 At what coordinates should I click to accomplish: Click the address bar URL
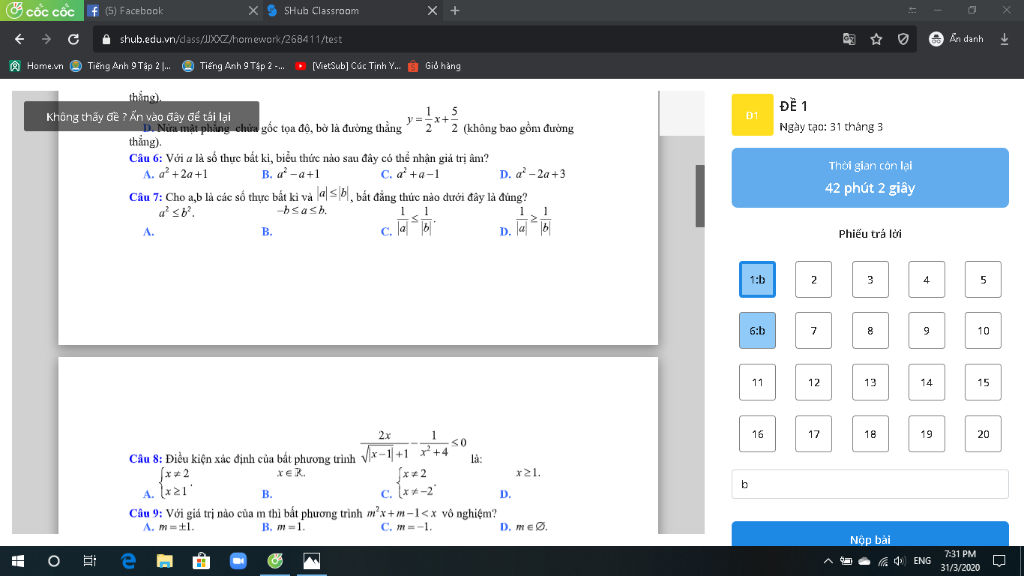[x=231, y=39]
